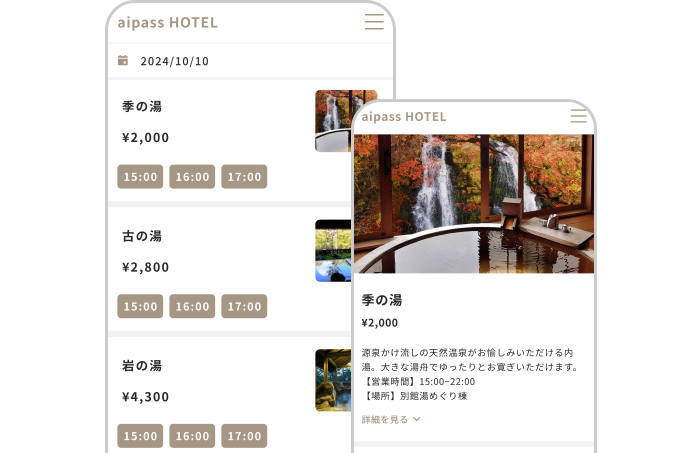Choose 16:00 slot for 岩の湯

click(192, 436)
